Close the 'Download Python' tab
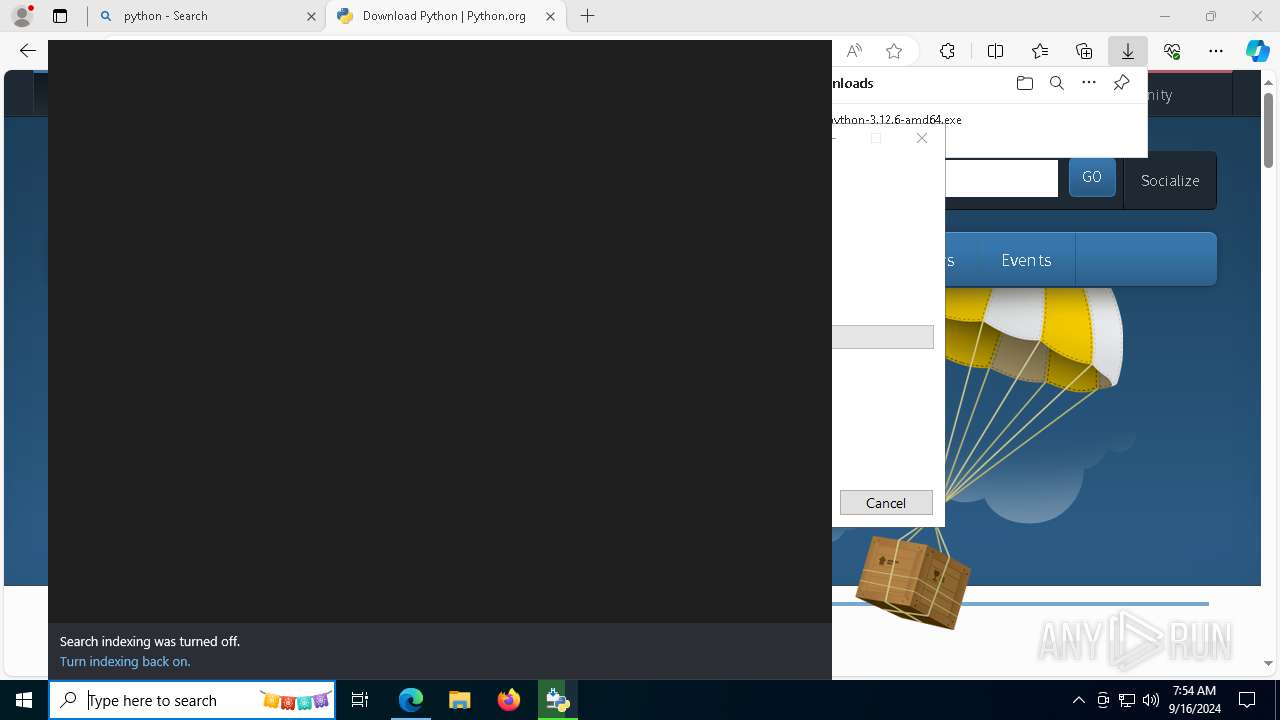This screenshot has width=1280, height=720. (x=550, y=16)
